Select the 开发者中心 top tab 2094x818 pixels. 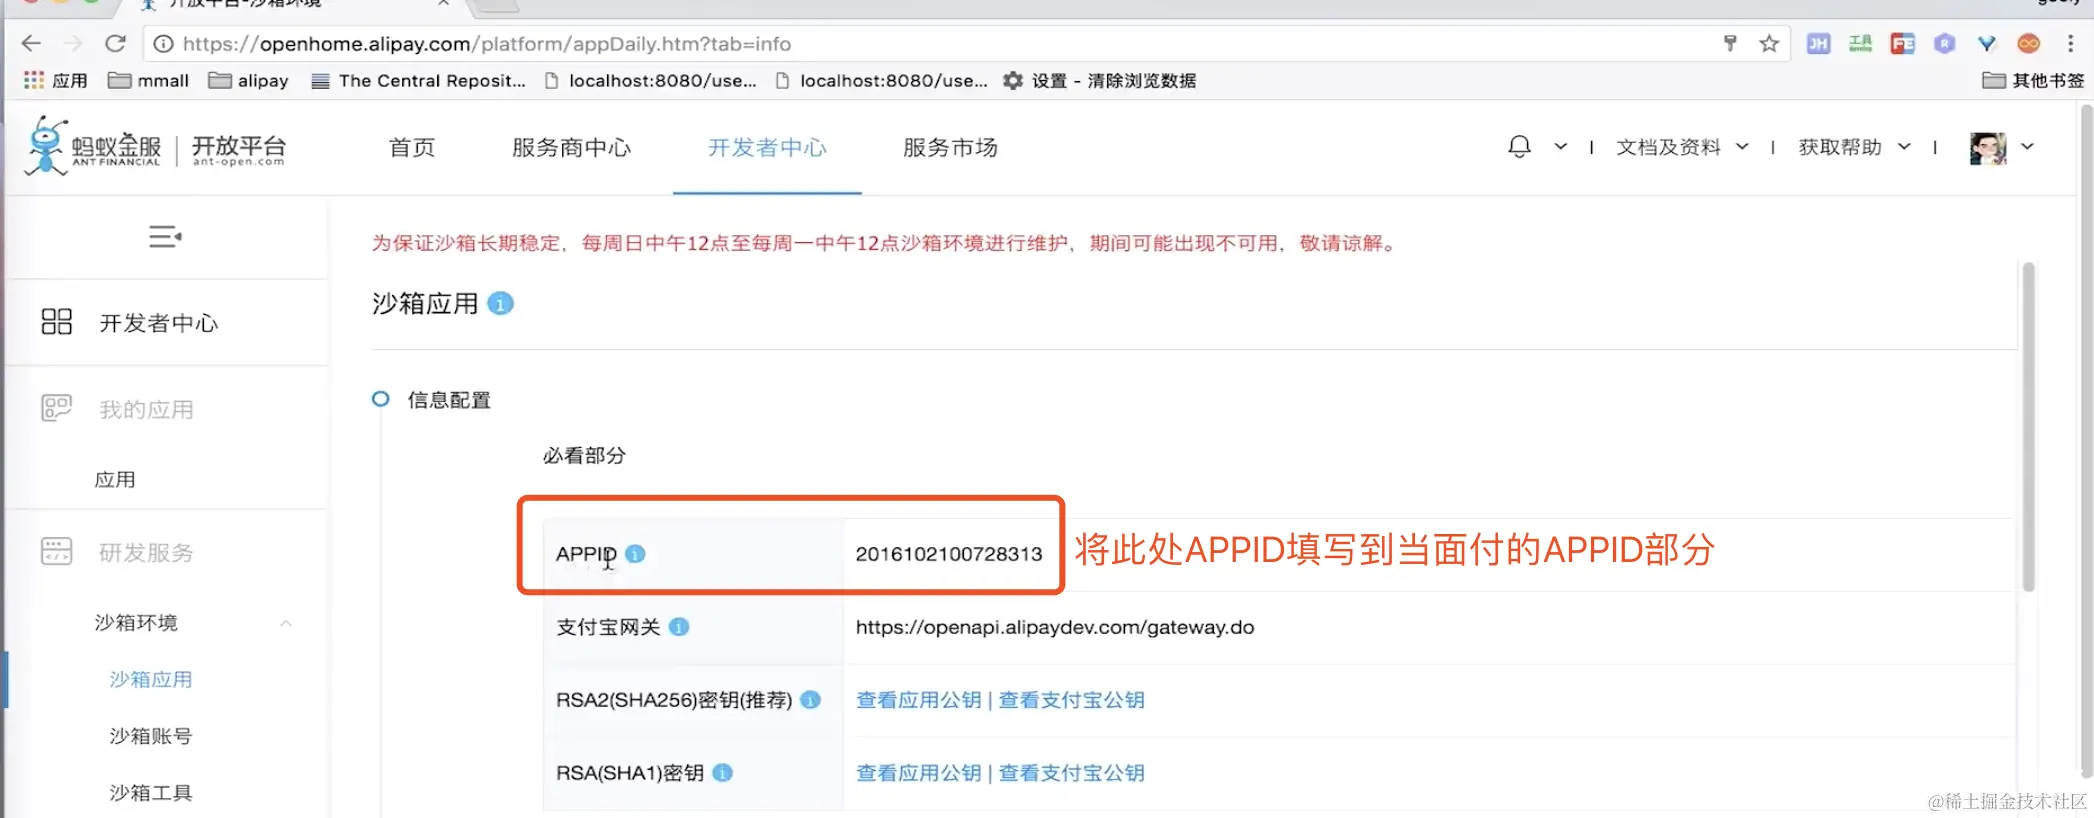tap(767, 147)
